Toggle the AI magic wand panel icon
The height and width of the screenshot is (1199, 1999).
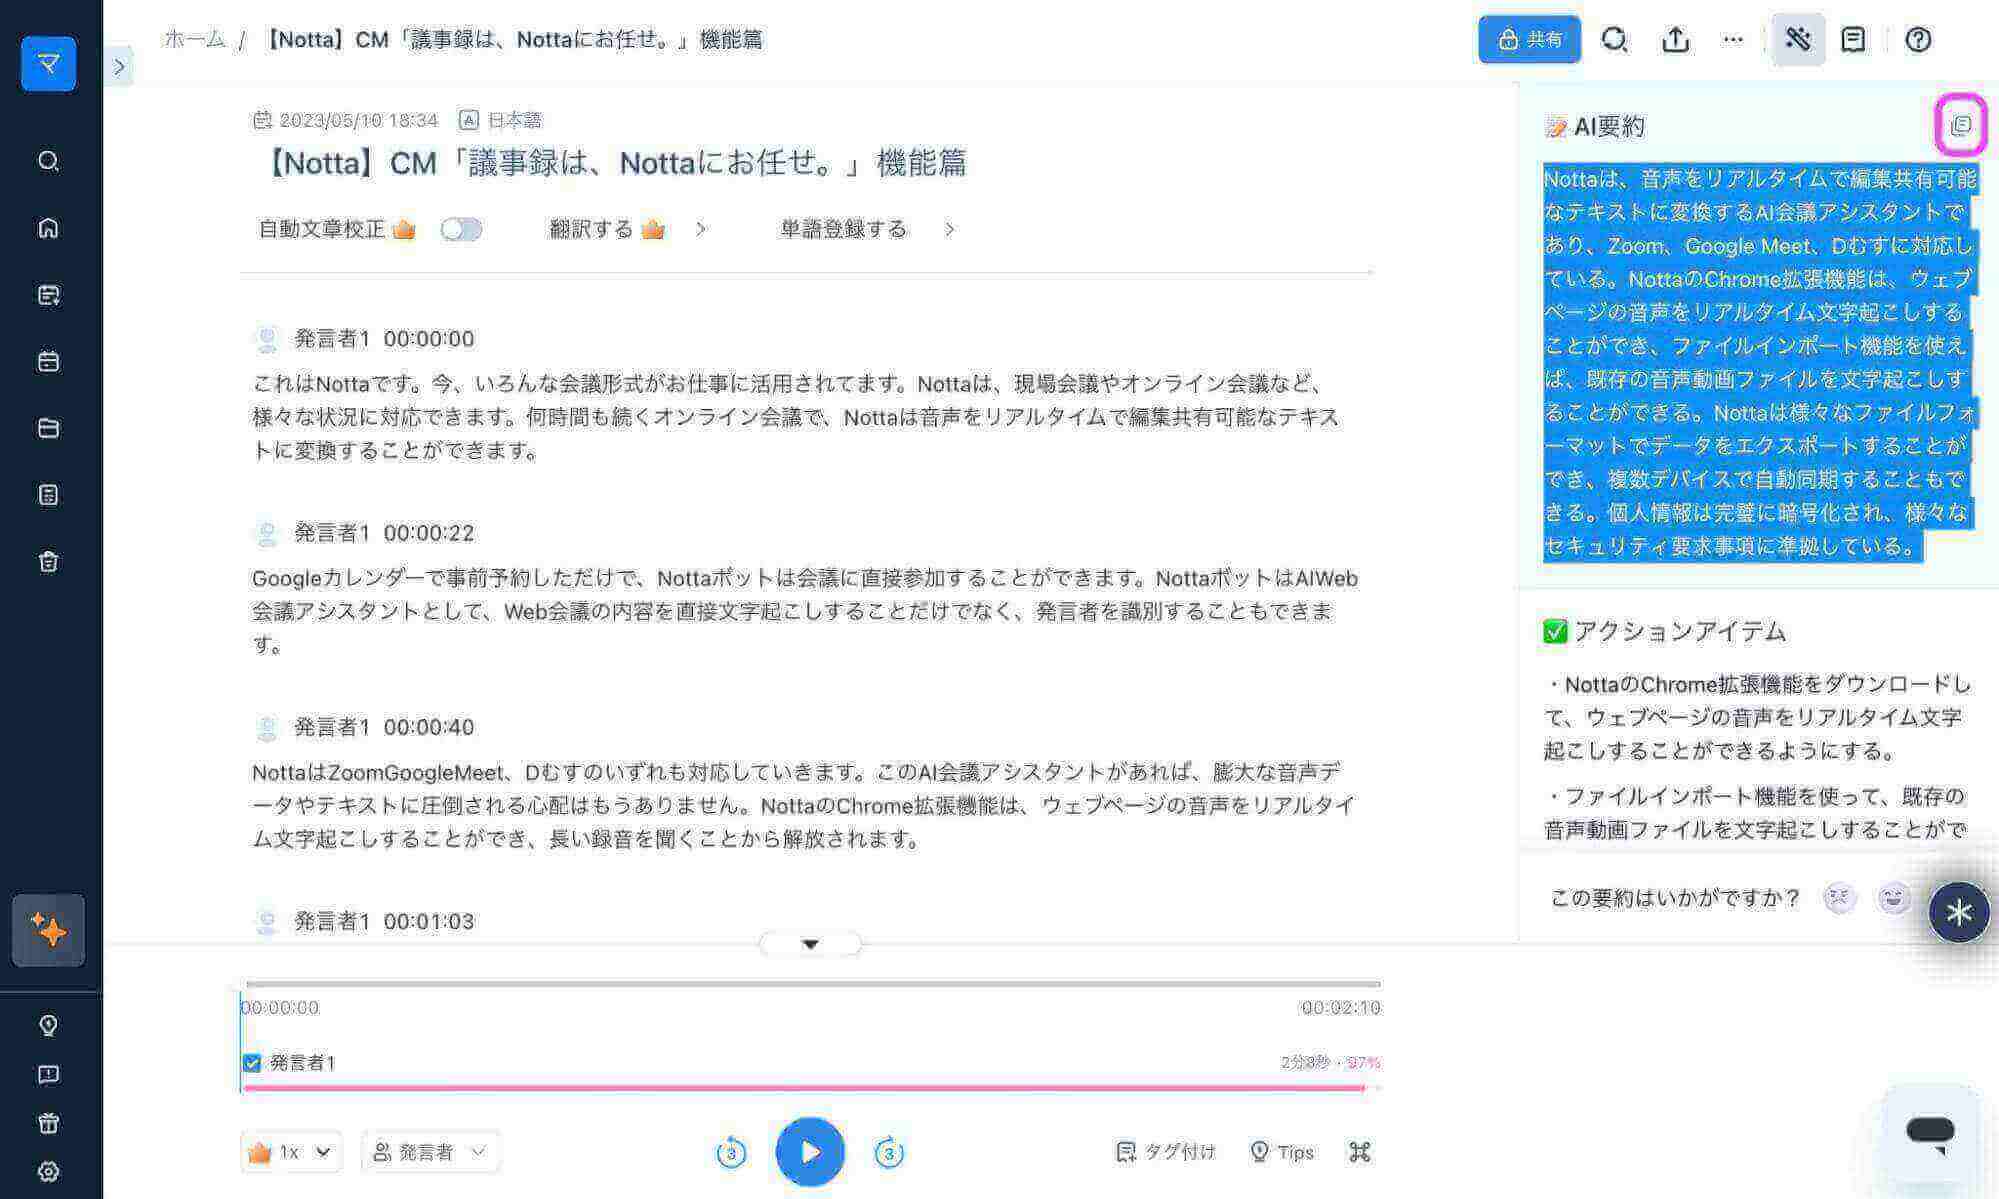1798,39
